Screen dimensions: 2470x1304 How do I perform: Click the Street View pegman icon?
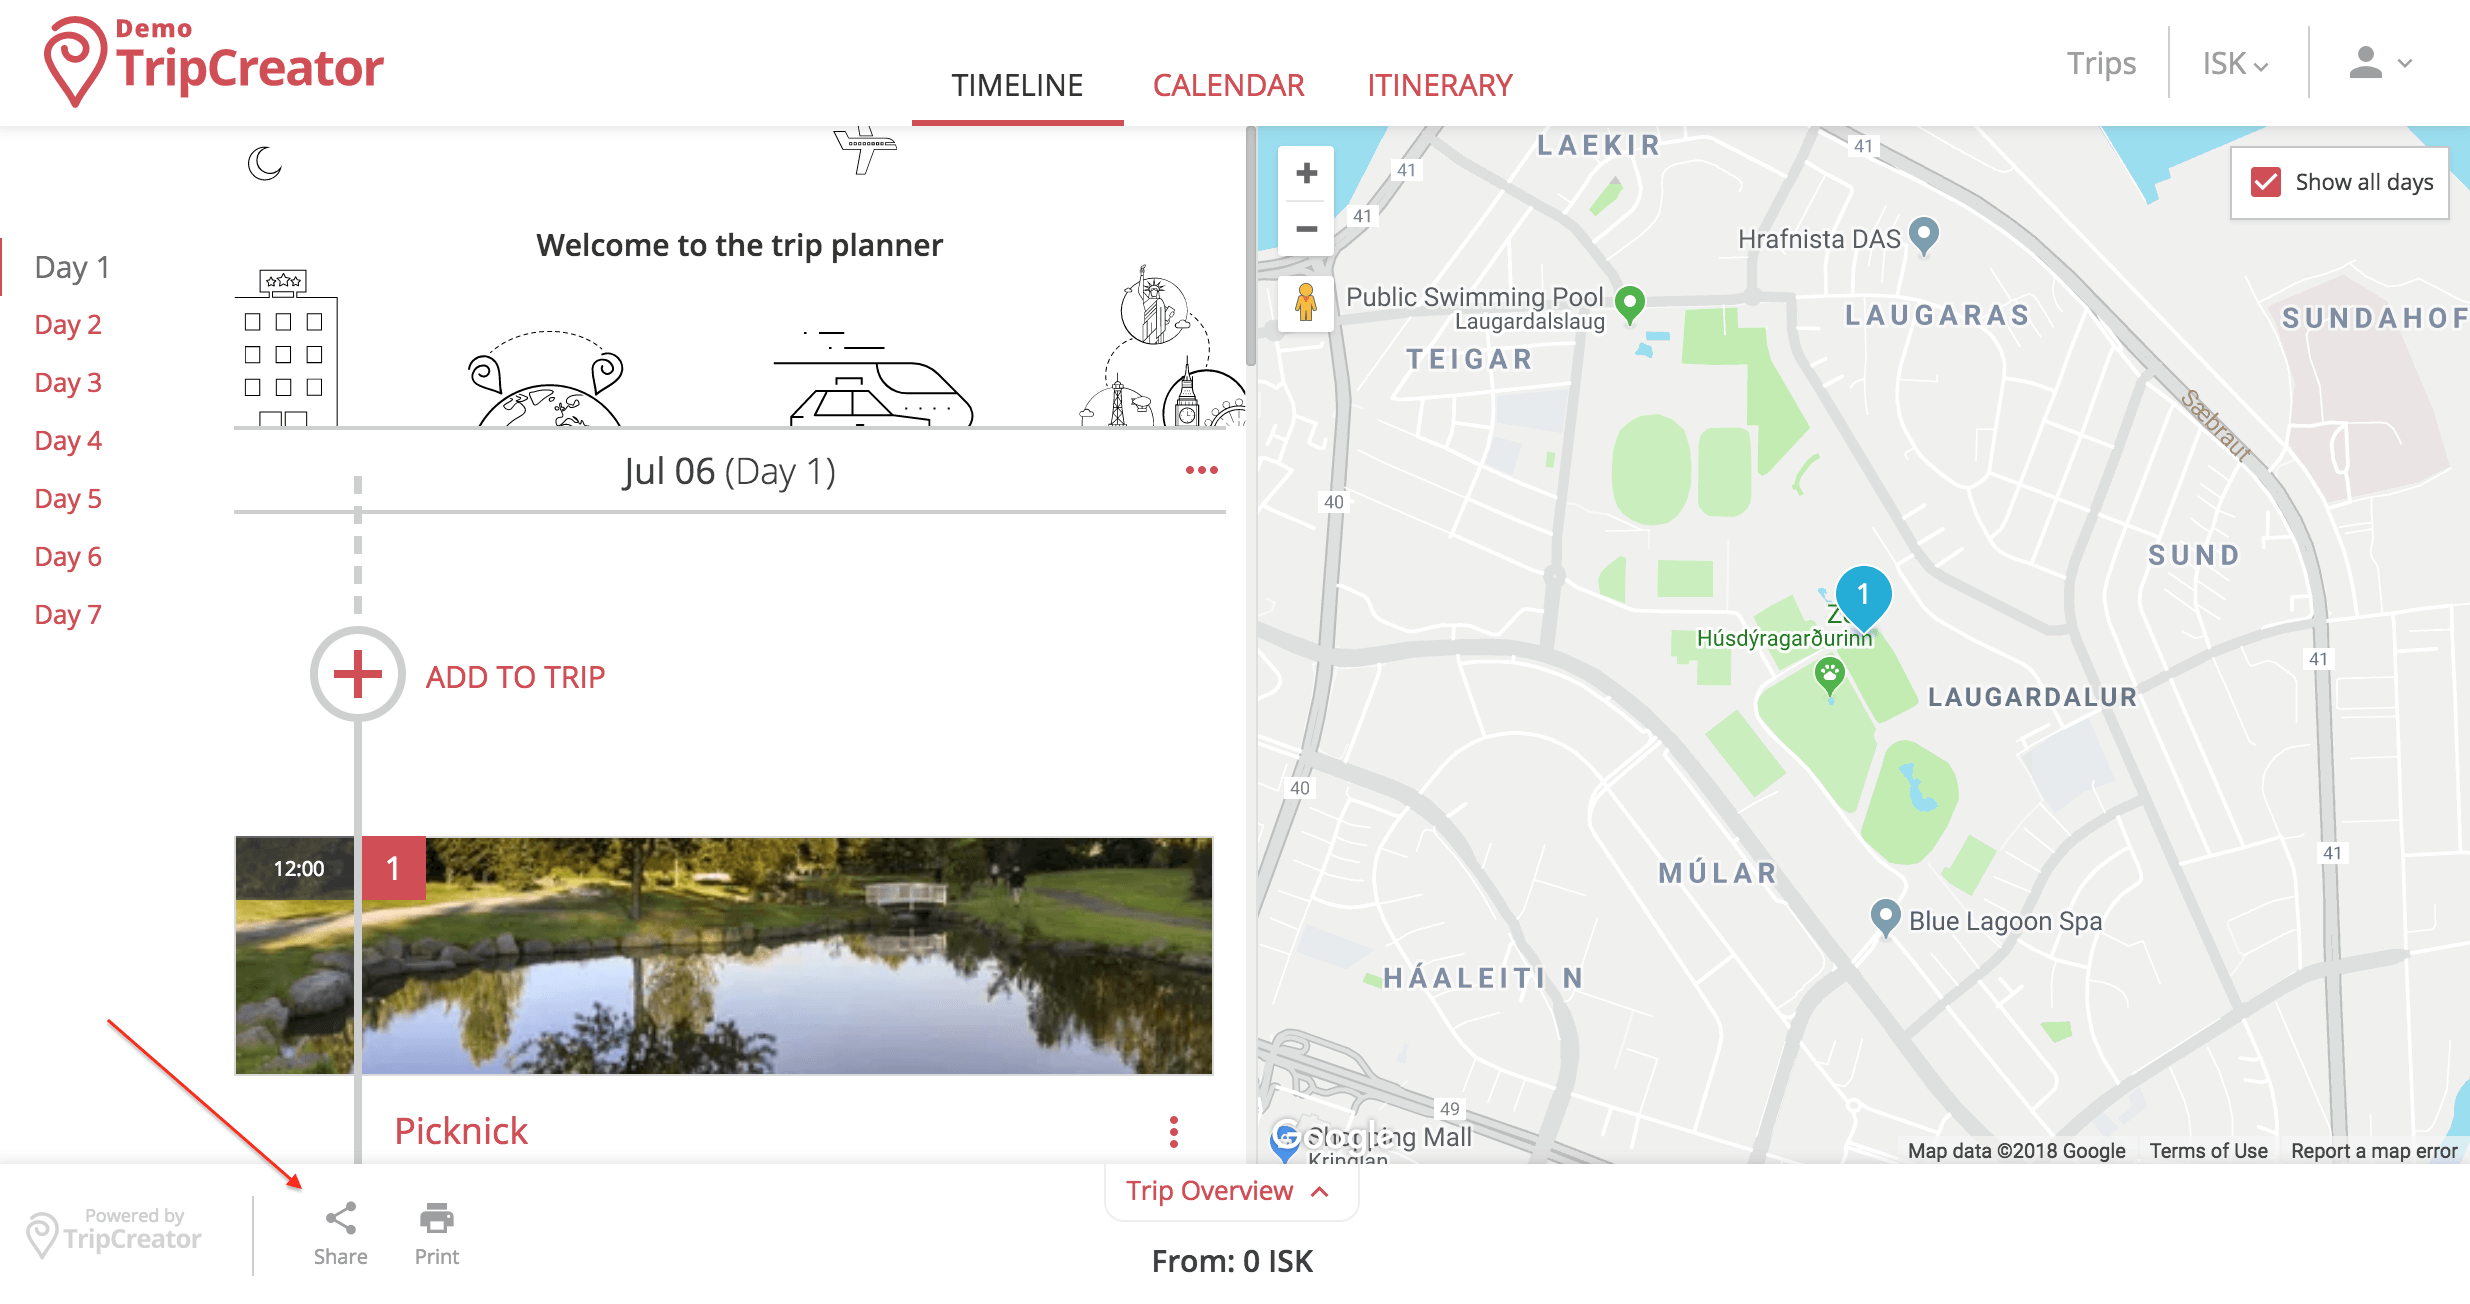pyautogui.click(x=1306, y=302)
